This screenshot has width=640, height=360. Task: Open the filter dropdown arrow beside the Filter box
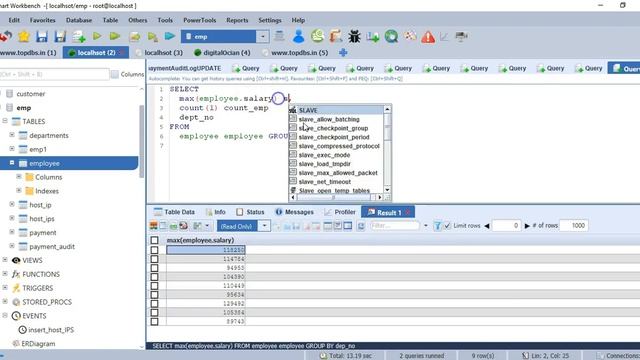[426, 226]
